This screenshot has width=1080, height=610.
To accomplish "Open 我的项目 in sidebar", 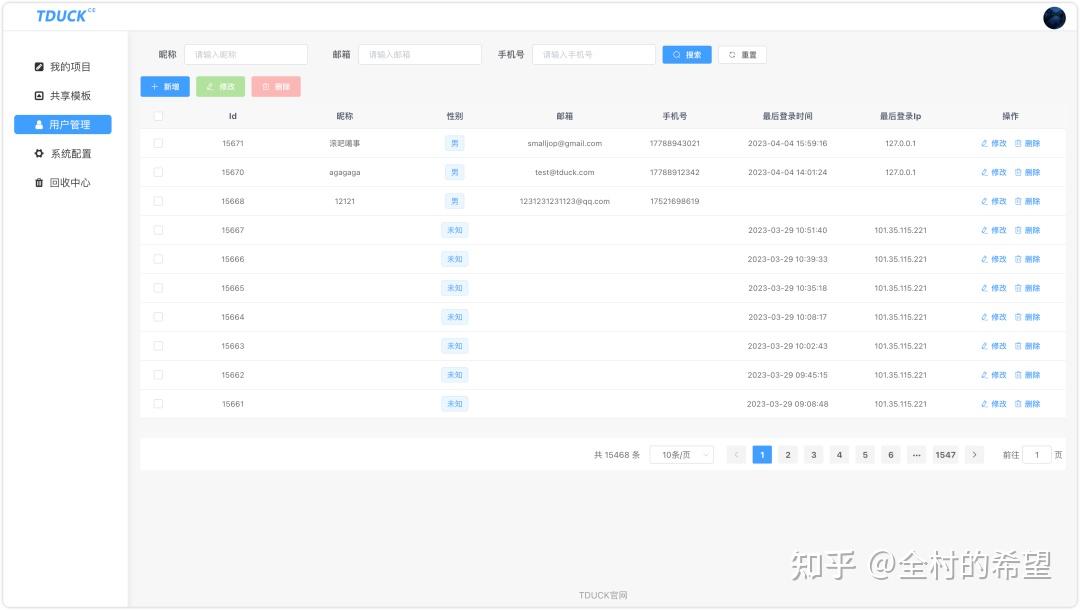I will click(x=63, y=67).
